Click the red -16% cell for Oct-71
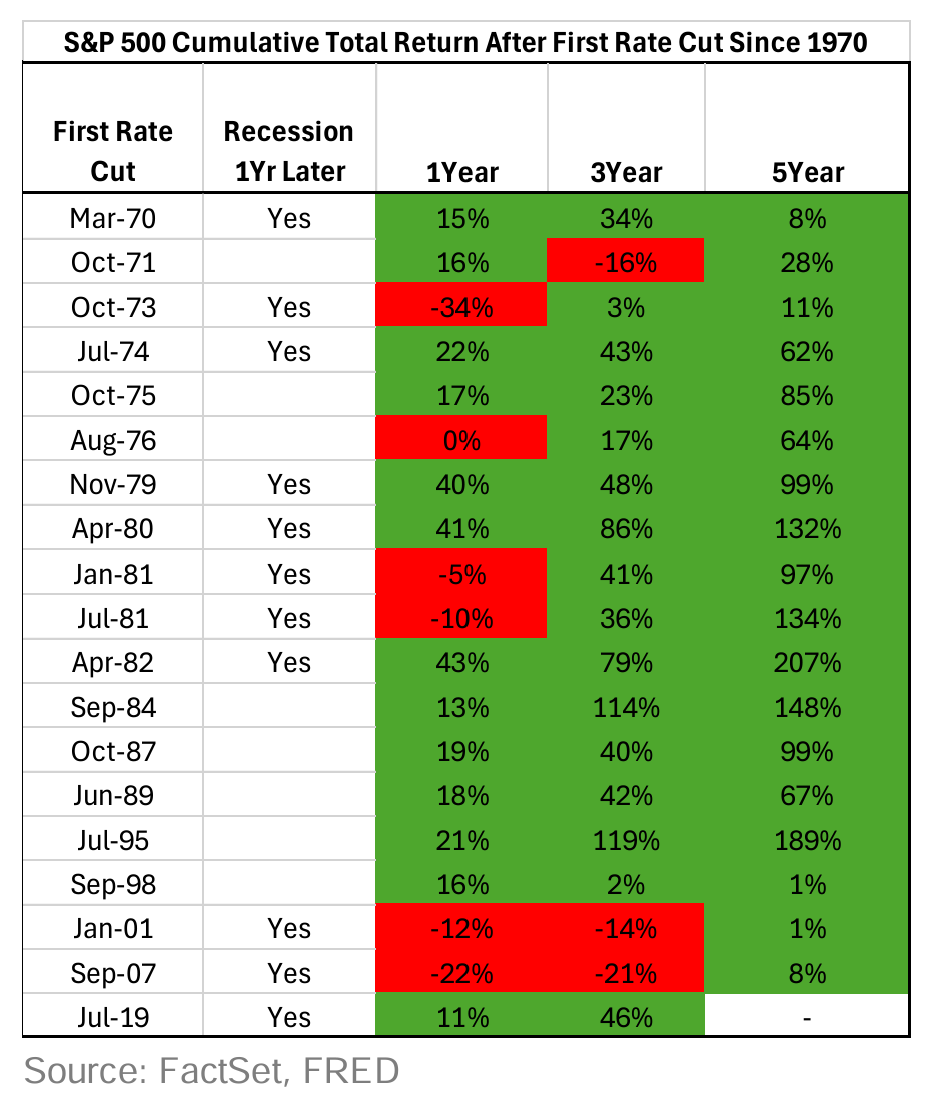This screenshot has height=1098, width=930. click(626, 263)
